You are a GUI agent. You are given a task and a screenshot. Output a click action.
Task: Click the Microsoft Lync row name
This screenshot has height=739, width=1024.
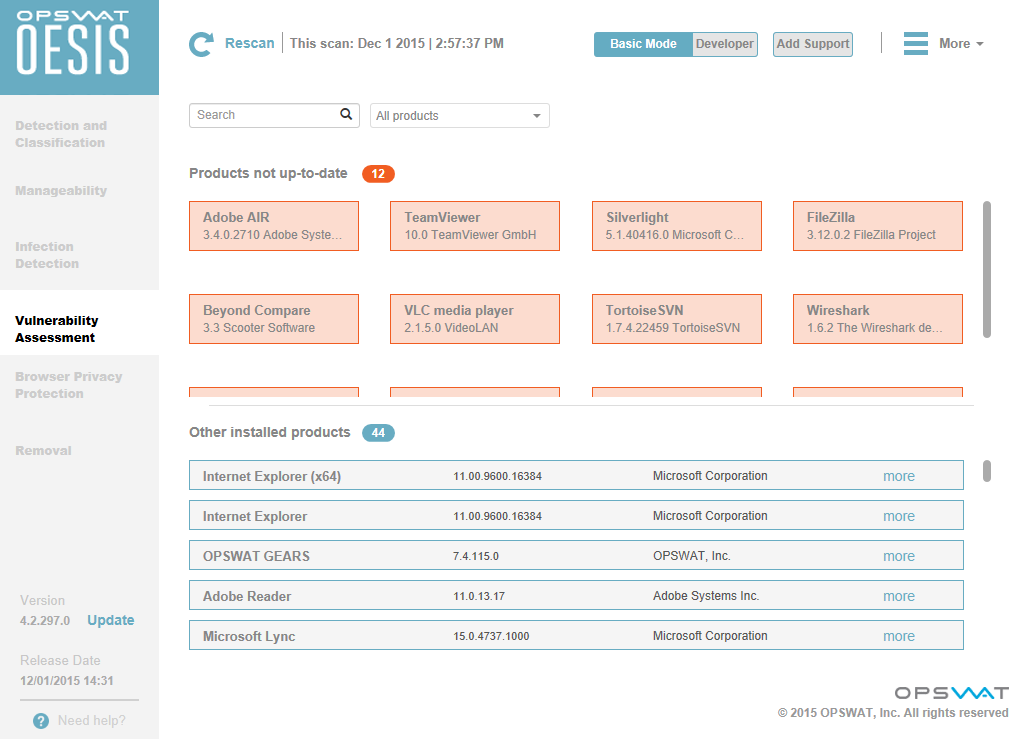coord(249,637)
